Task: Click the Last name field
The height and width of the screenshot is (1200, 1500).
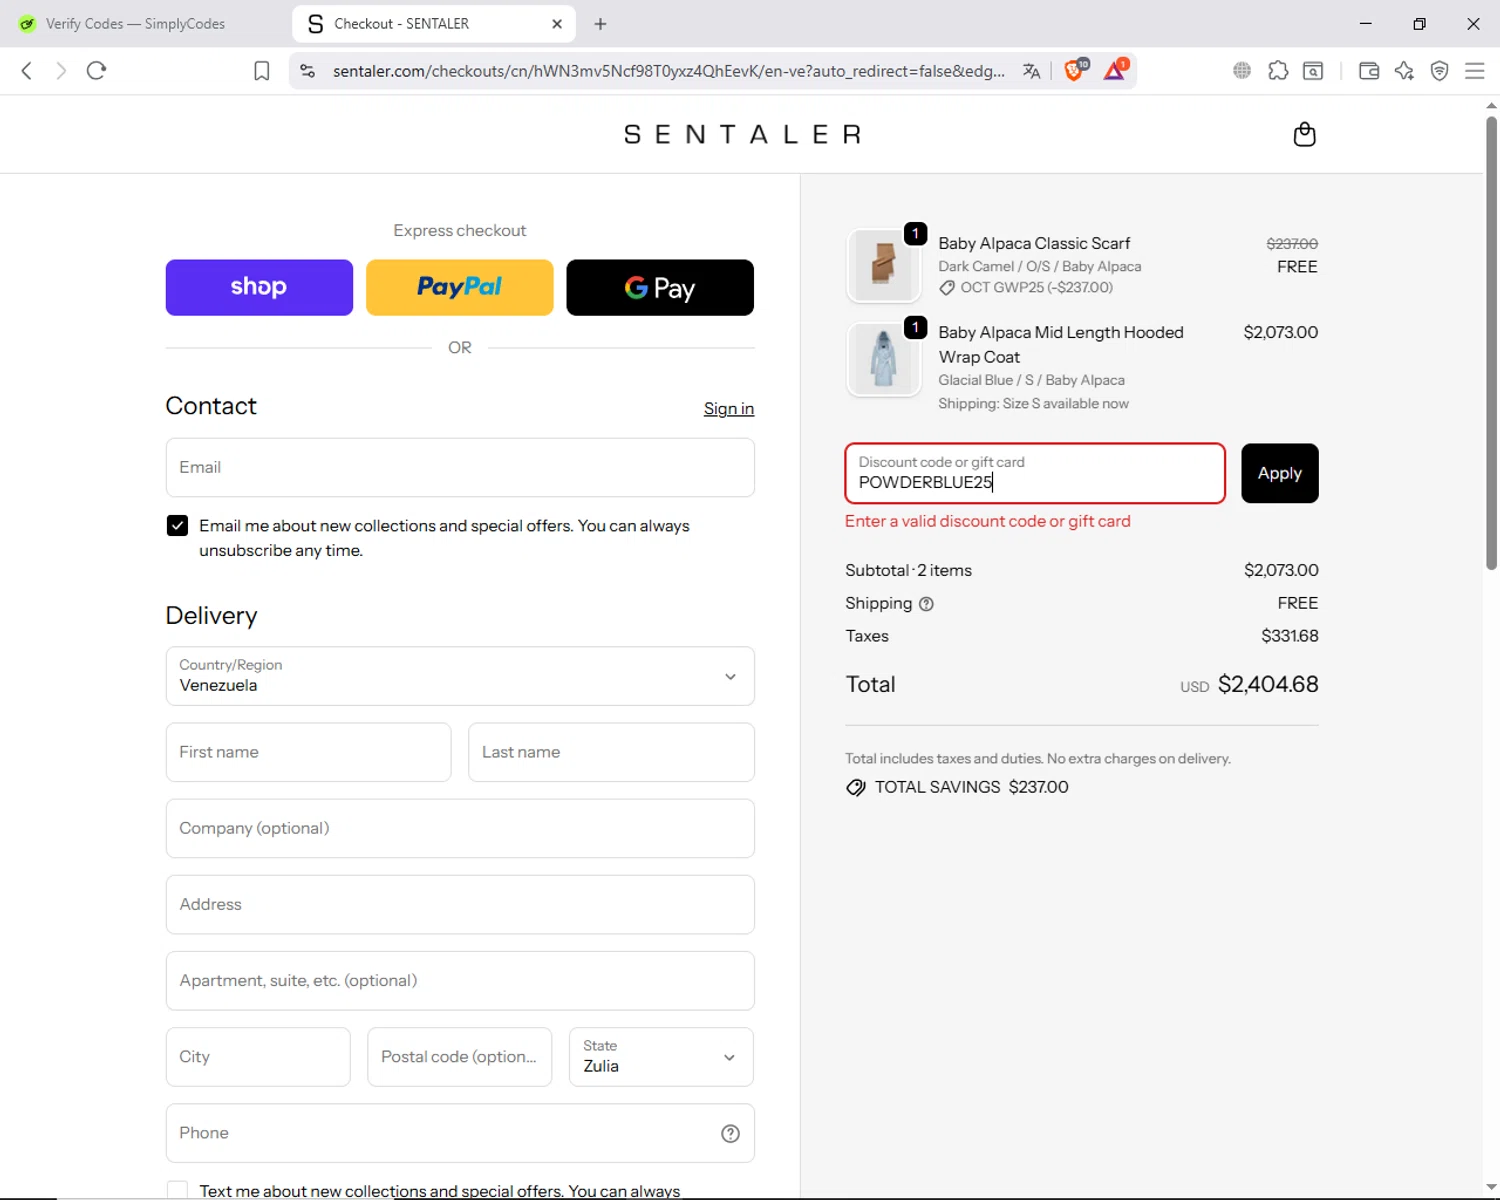Action: (x=611, y=752)
